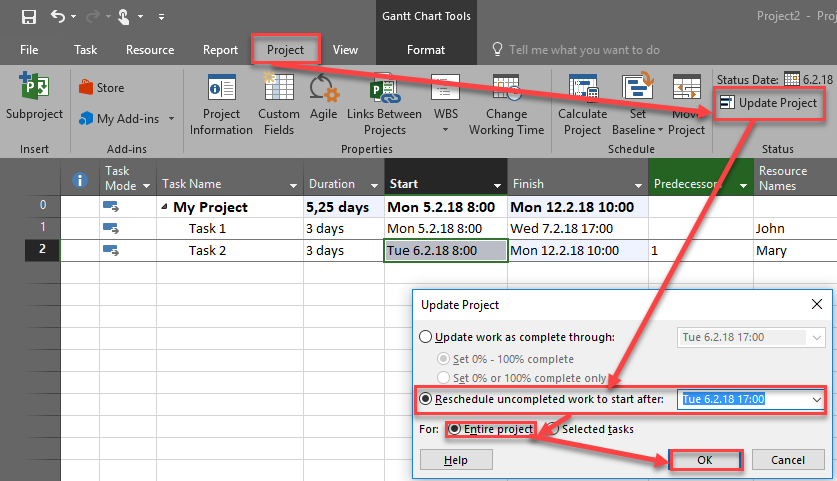Switch to the Project ribbon tab

(x=285, y=49)
